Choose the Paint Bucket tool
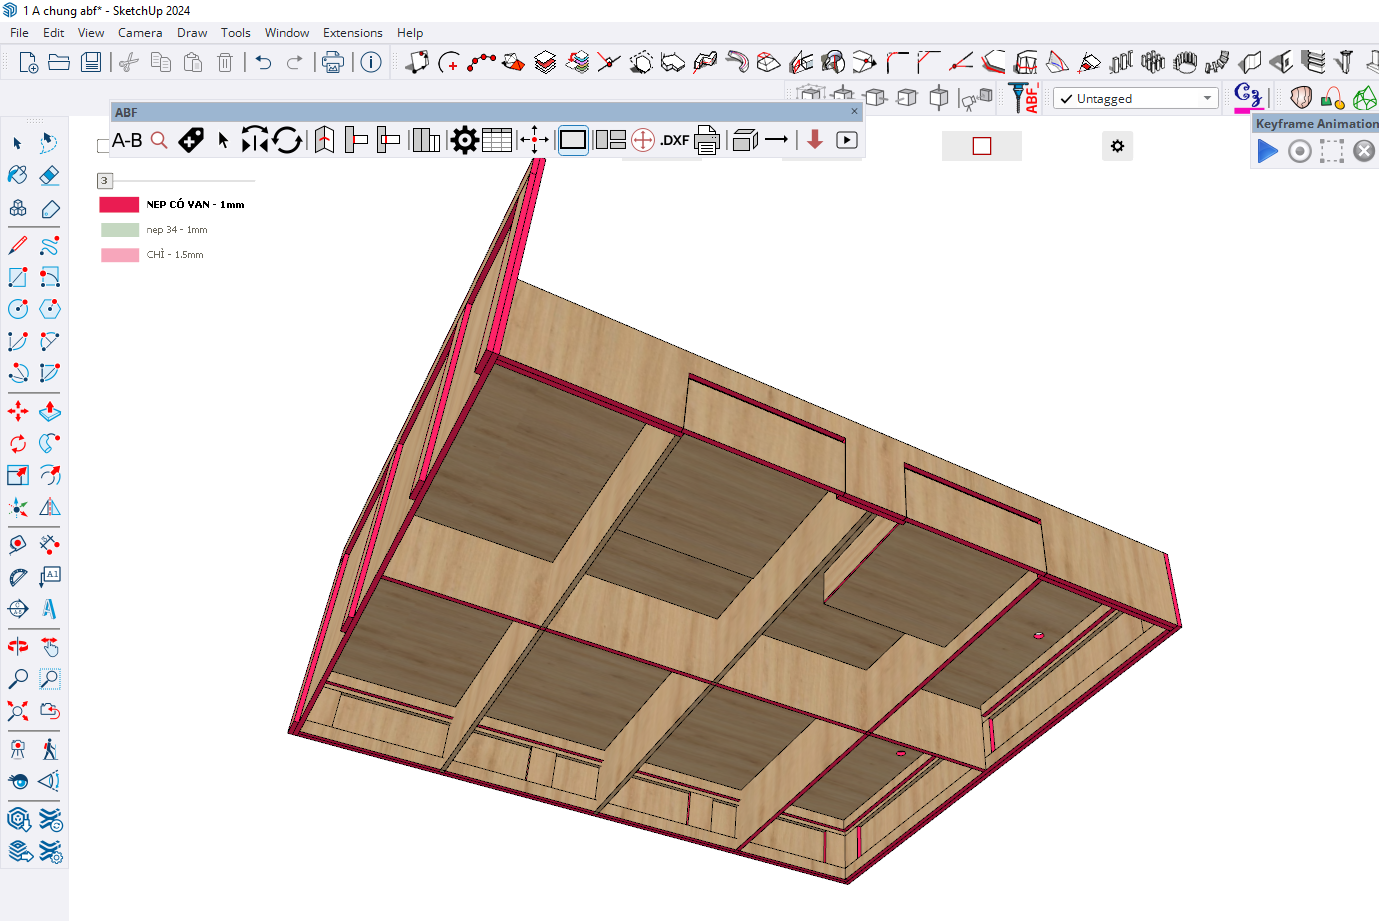Screen dimensions: 1379x921 pyautogui.click(x=18, y=176)
